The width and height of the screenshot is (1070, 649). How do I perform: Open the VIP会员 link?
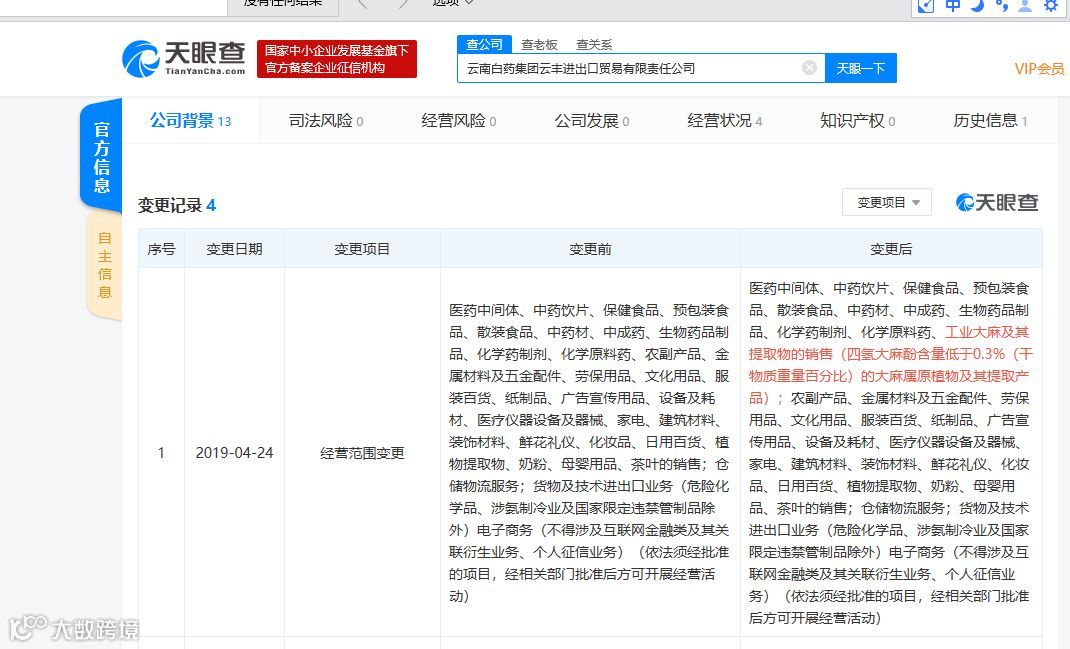1039,69
